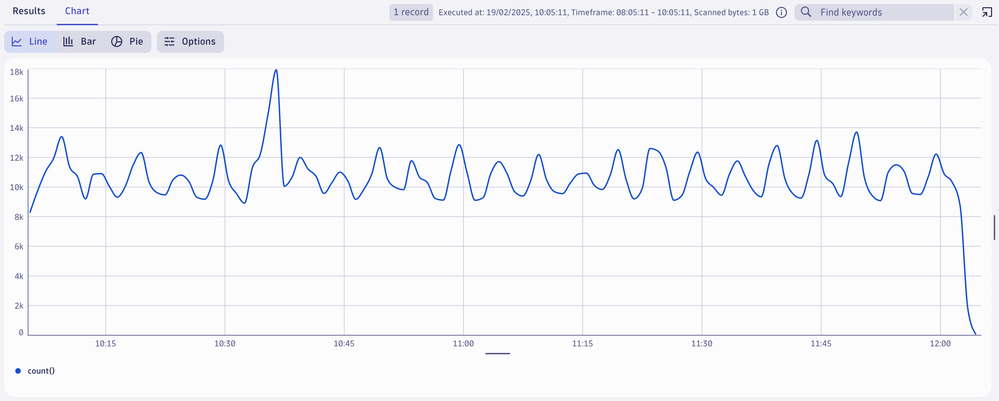Click the count() legend label

[41, 371]
